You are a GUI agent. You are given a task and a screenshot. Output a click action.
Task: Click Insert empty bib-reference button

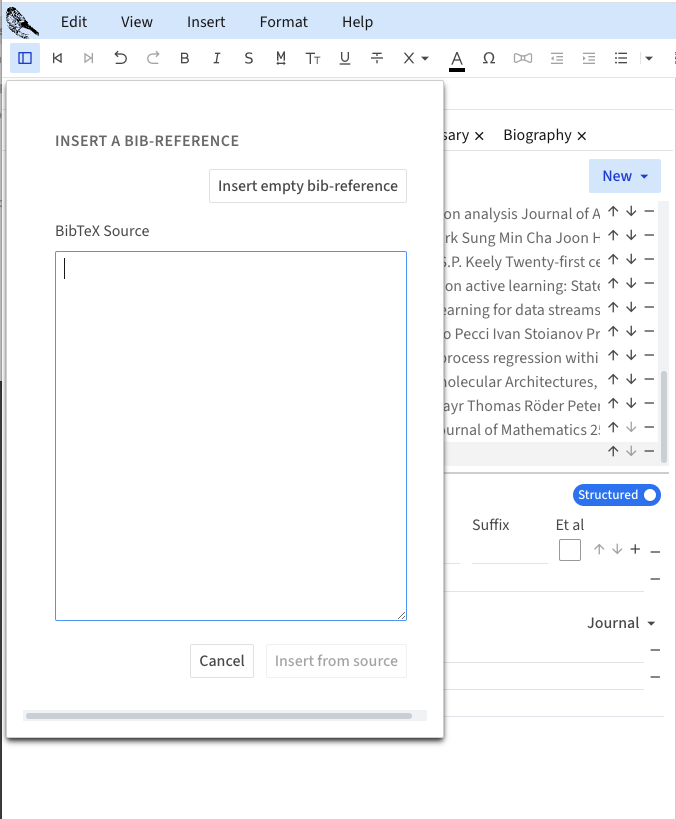click(x=308, y=186)
